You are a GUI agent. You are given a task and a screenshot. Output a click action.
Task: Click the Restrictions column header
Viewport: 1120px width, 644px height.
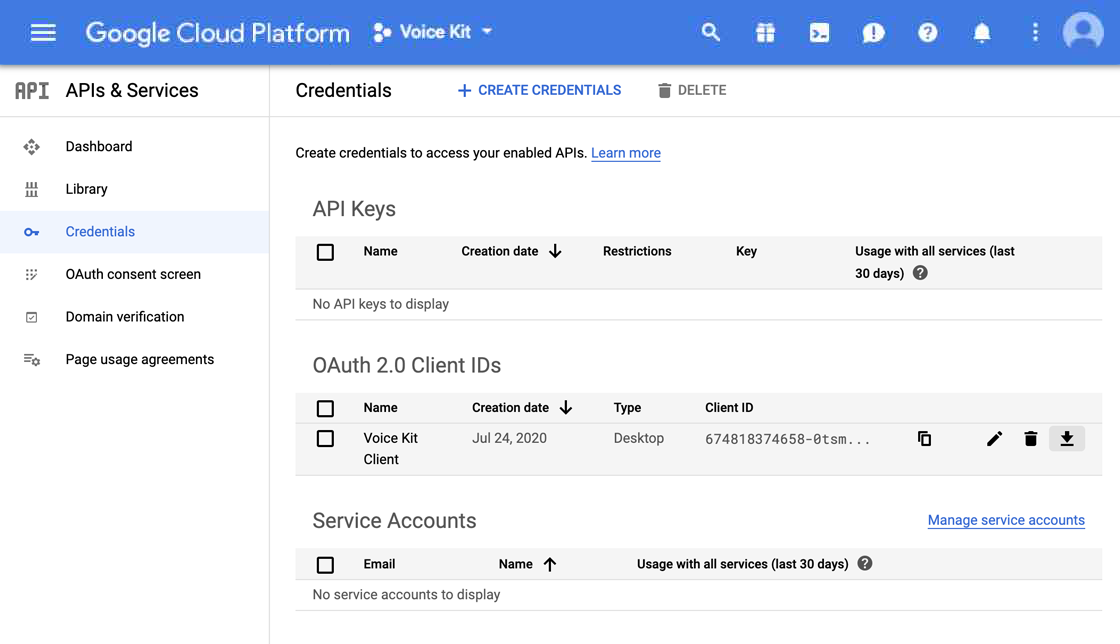click(x=637, y=251)
